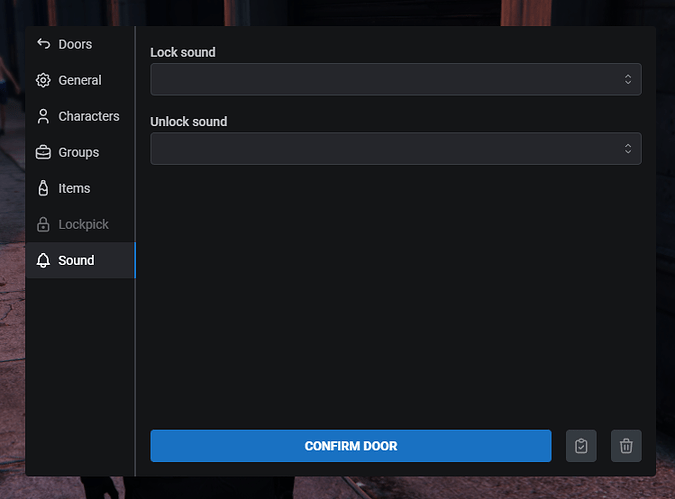675x499 pixels.
Task: Click the Unlock sound chevron arrows
Action: (628, 149)
